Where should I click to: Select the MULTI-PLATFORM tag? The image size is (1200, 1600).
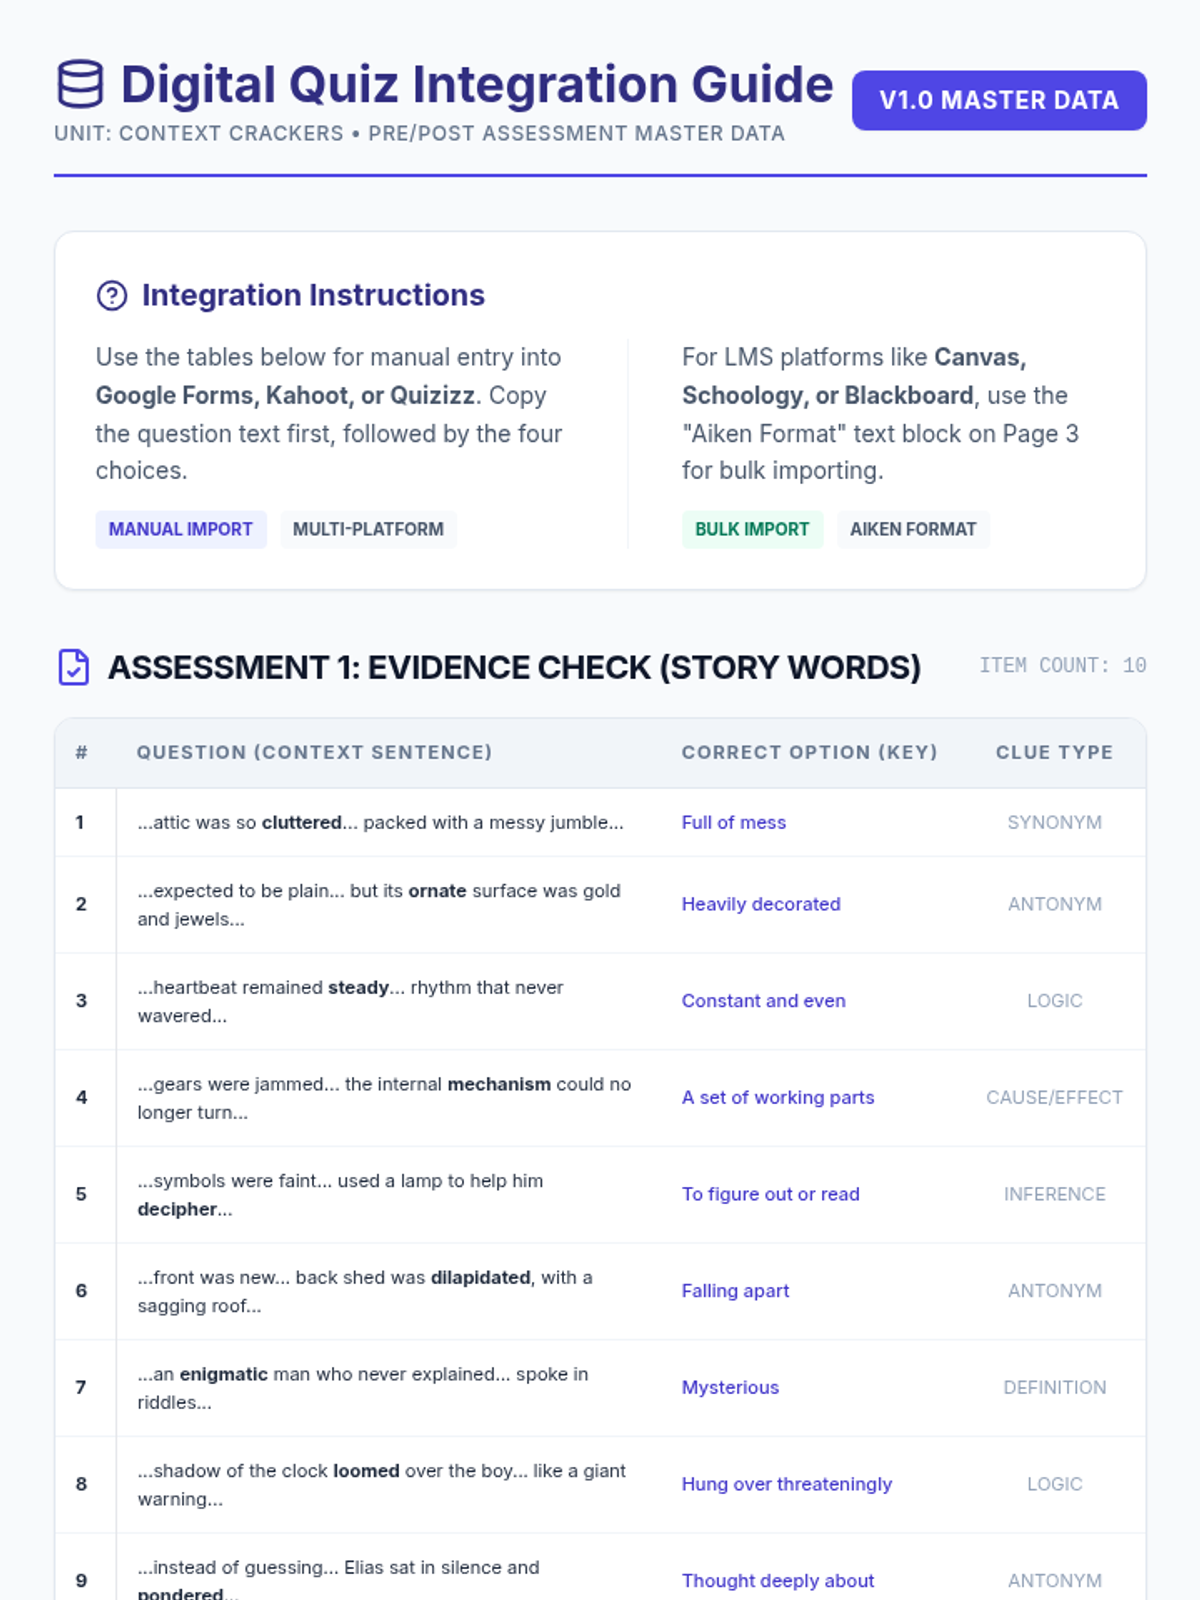(x=368, y=529)
